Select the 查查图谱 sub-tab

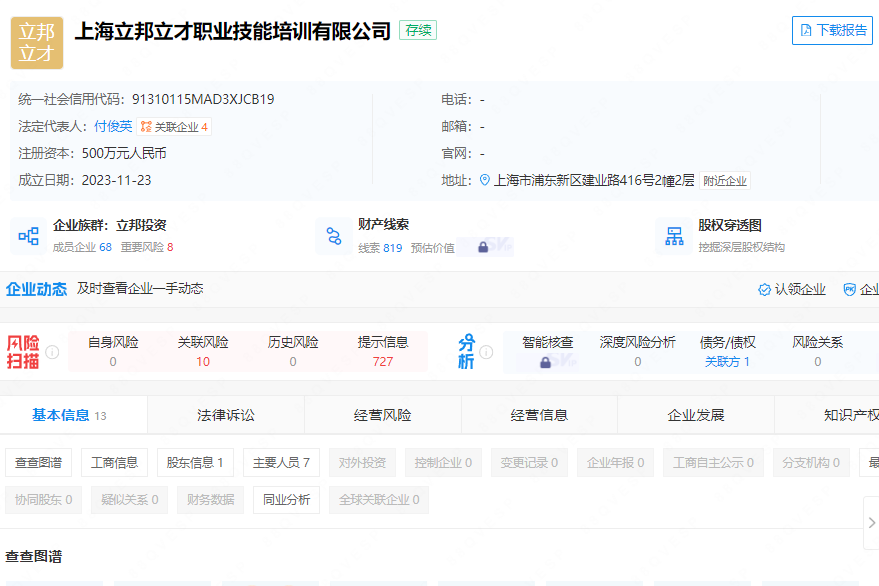coord(39,463)
